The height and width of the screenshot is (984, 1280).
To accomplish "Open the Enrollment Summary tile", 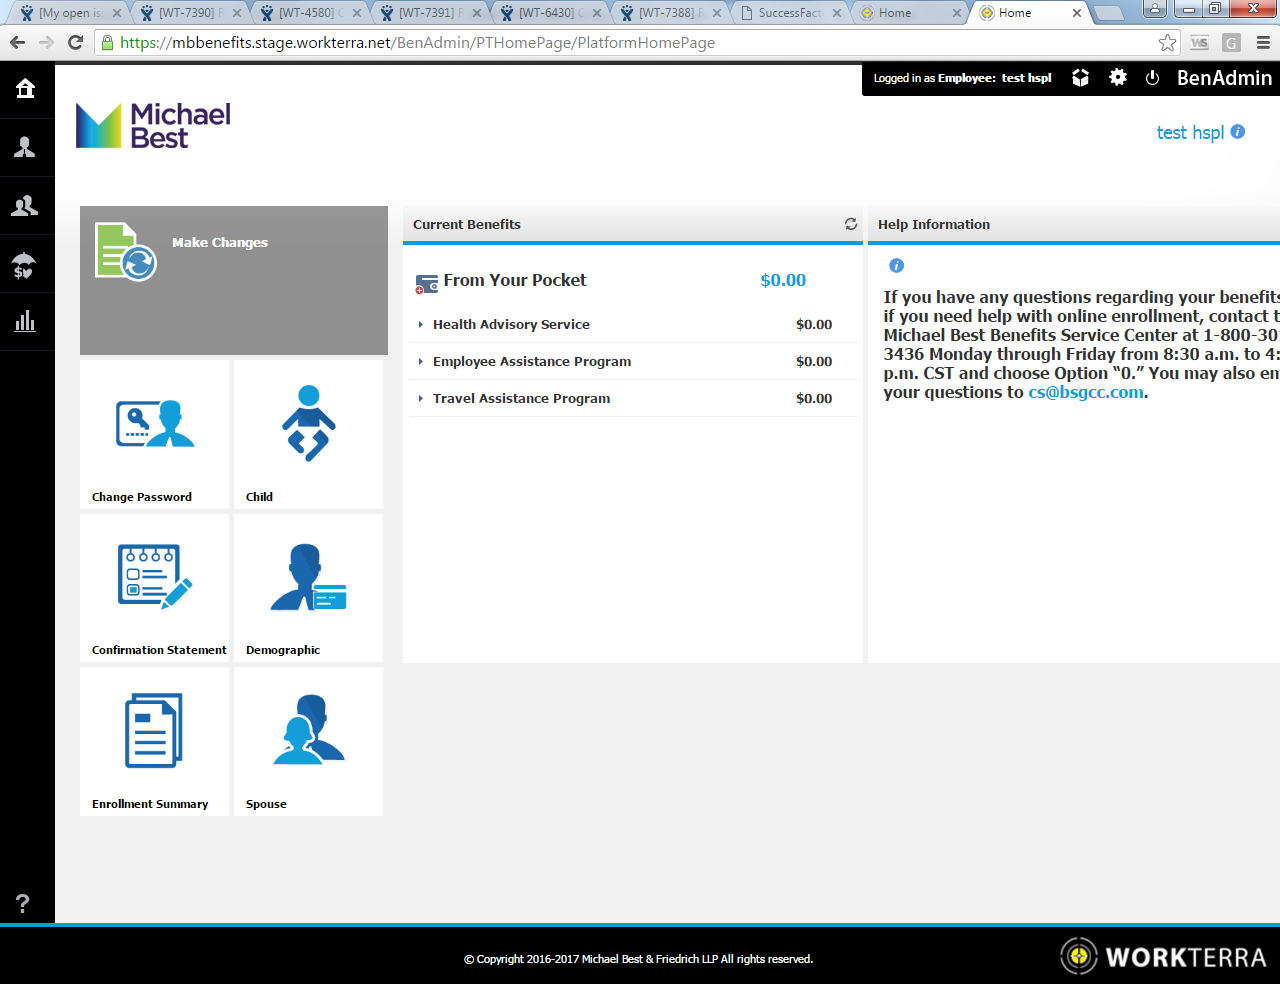I will 155,741.
